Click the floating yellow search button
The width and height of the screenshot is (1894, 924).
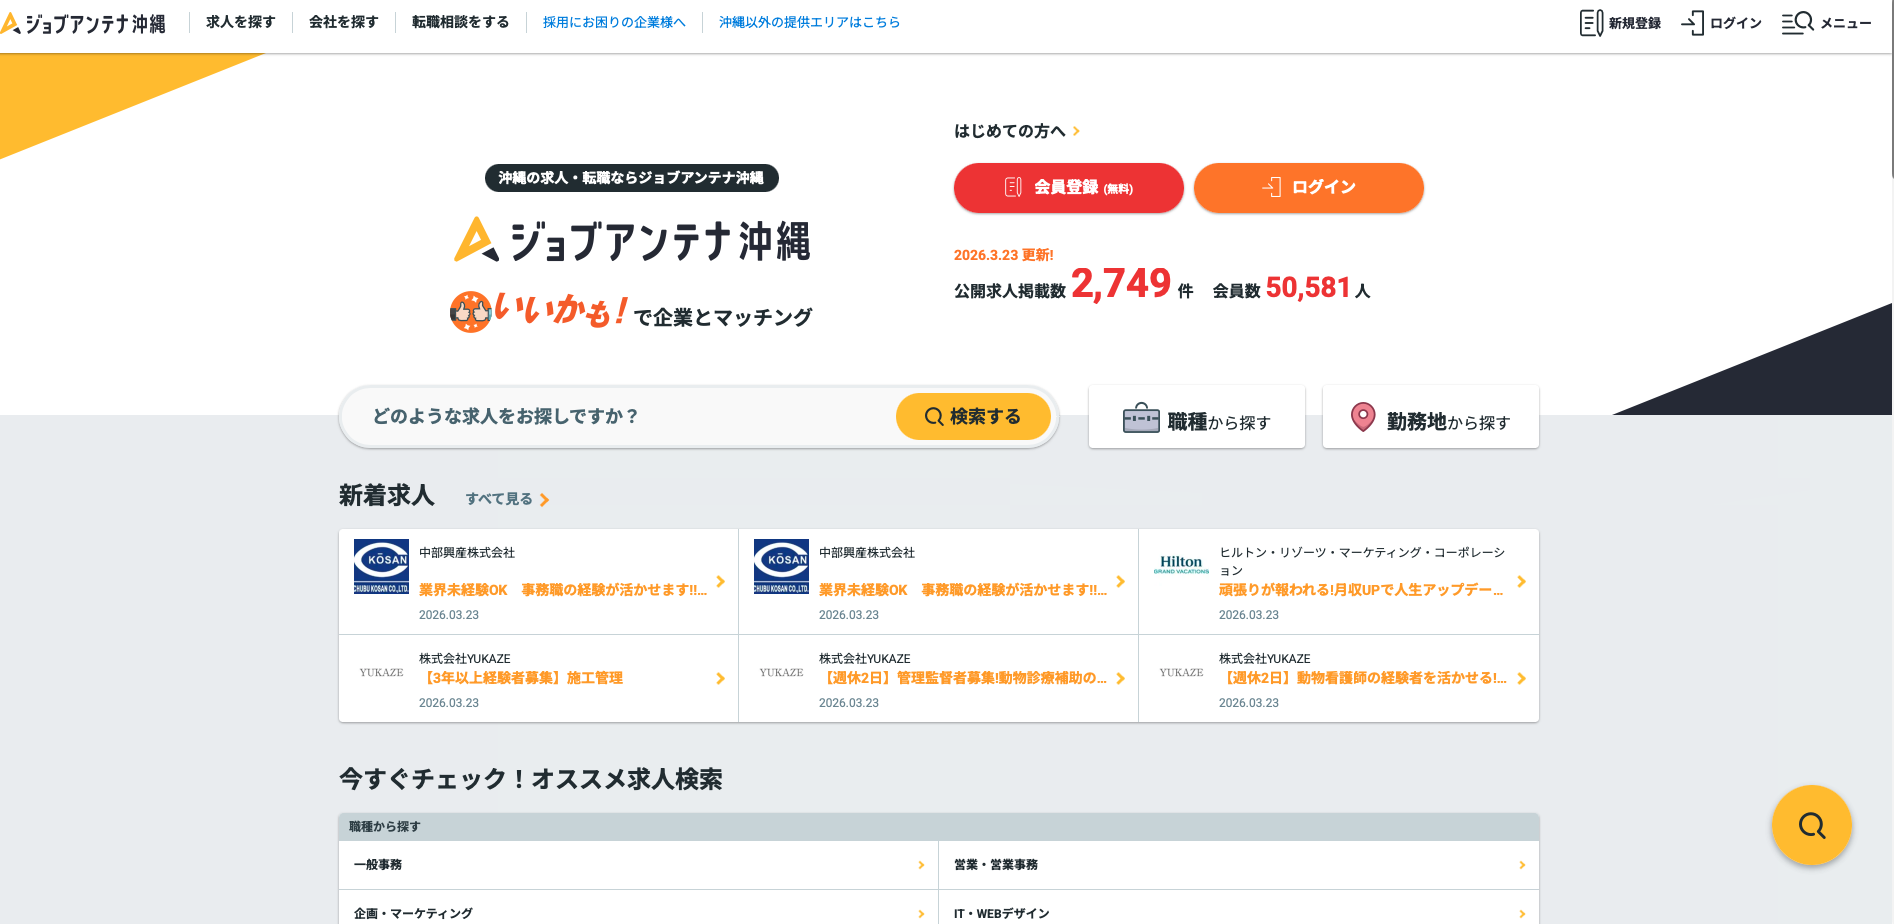1811,825
